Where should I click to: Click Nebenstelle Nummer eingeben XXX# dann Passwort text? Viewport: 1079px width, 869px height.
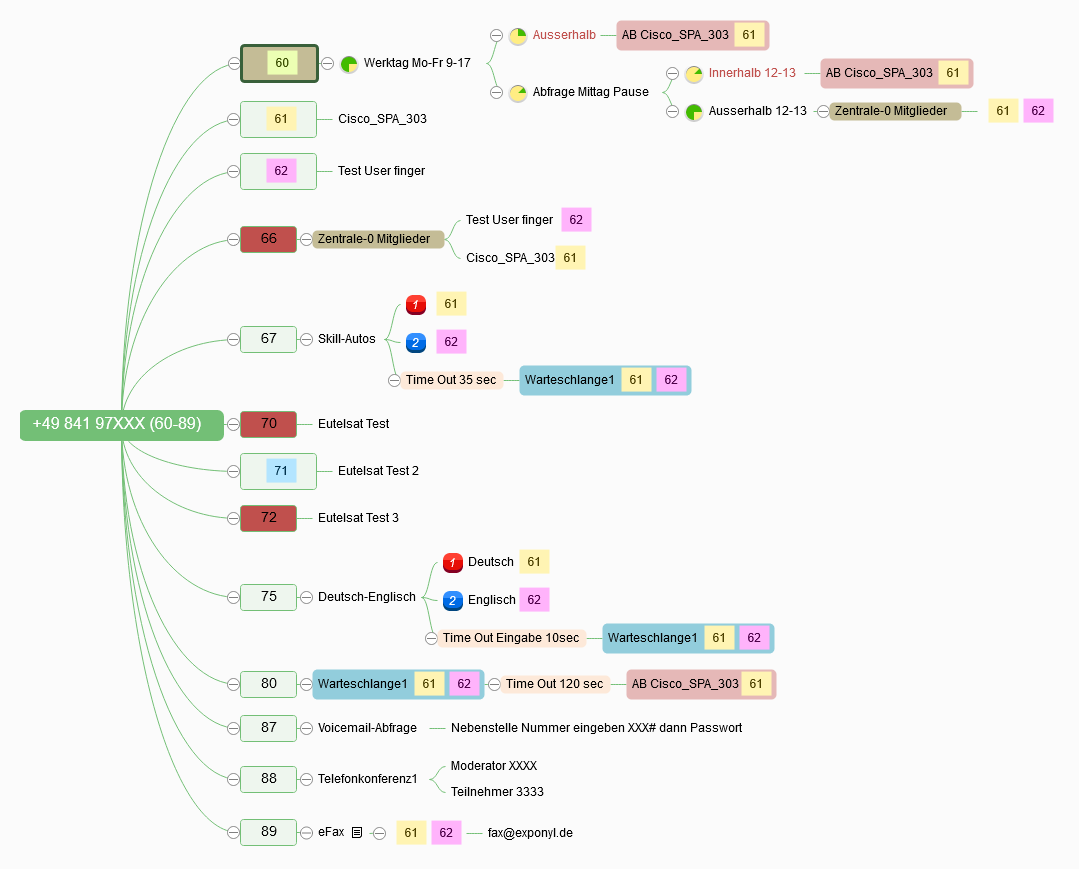point(596,728)
